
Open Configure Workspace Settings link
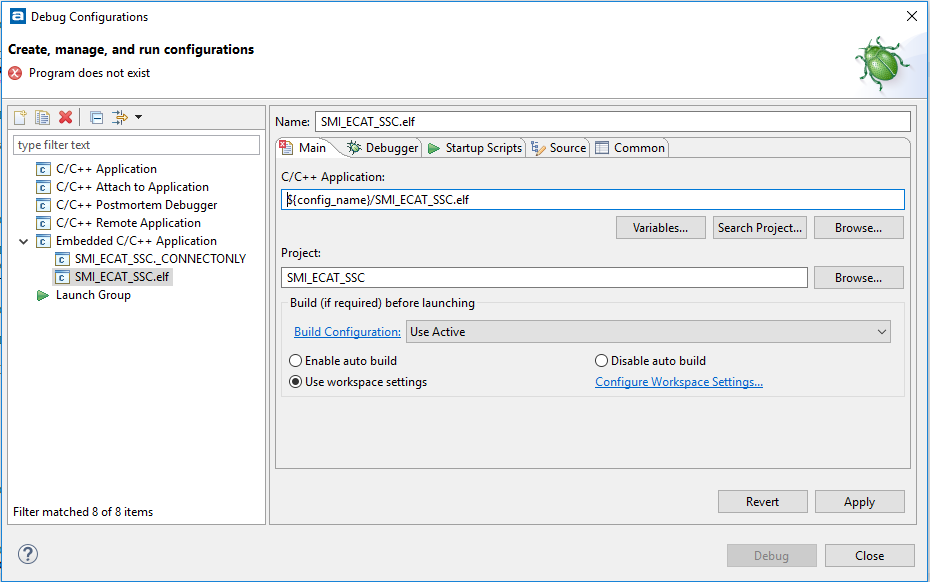679,382
